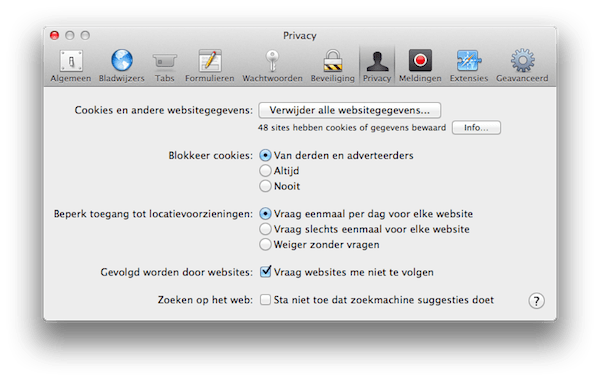Image resolution: width=600 pixels, height=381 pixels.
Task: Open the Beveiliging padlock icon pane
Action: coord(333,66)
